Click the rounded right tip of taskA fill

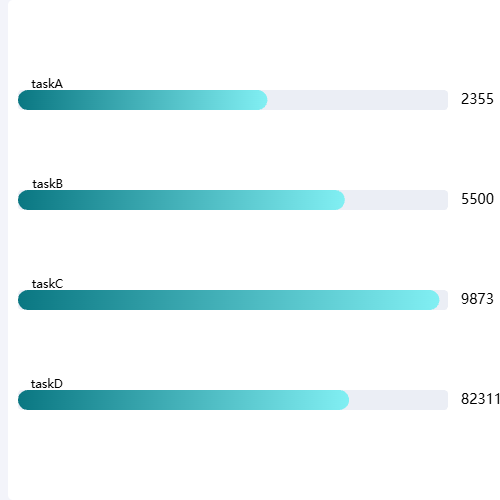262,100
